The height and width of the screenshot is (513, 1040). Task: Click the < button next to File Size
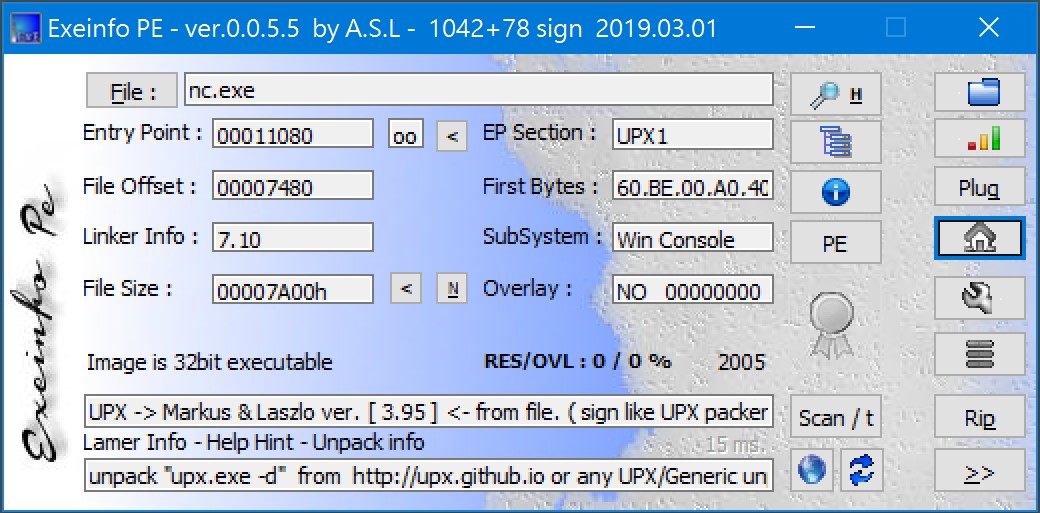(x=406, y=289)
